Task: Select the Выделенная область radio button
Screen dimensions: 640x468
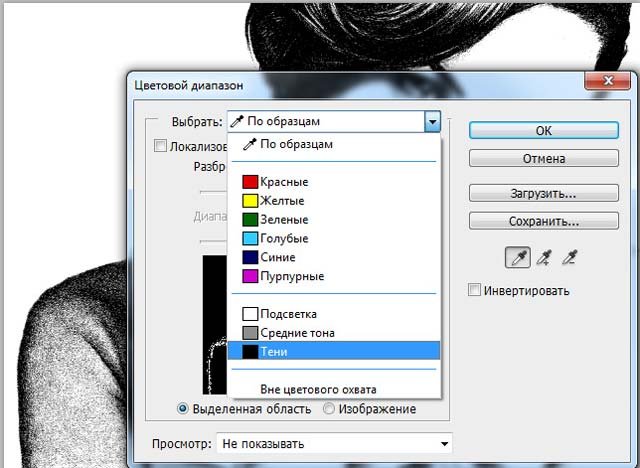Action: click(x=183, y=409)
